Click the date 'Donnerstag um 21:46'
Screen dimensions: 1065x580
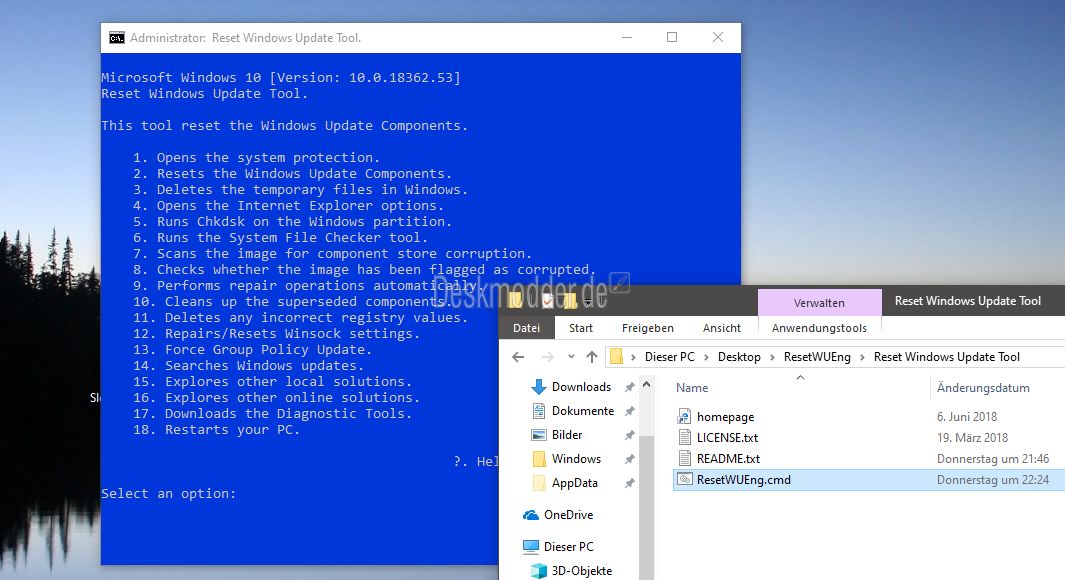click(993, 458)
